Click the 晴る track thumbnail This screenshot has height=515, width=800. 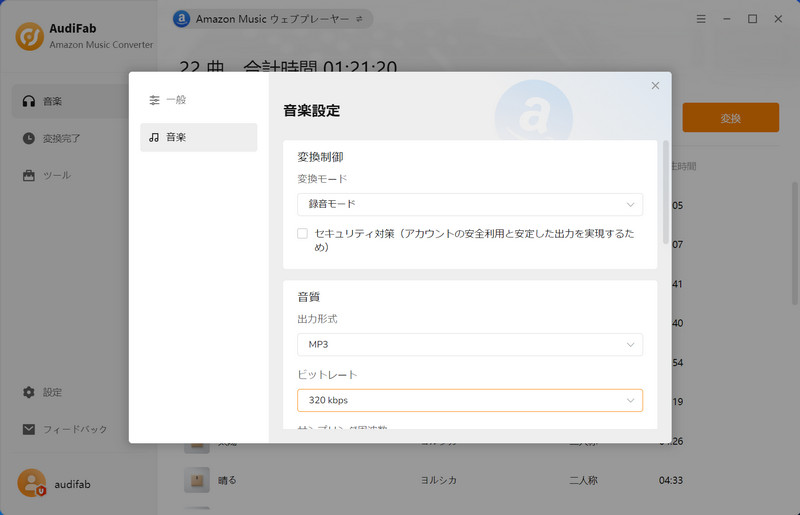click(x=197, y=480)
